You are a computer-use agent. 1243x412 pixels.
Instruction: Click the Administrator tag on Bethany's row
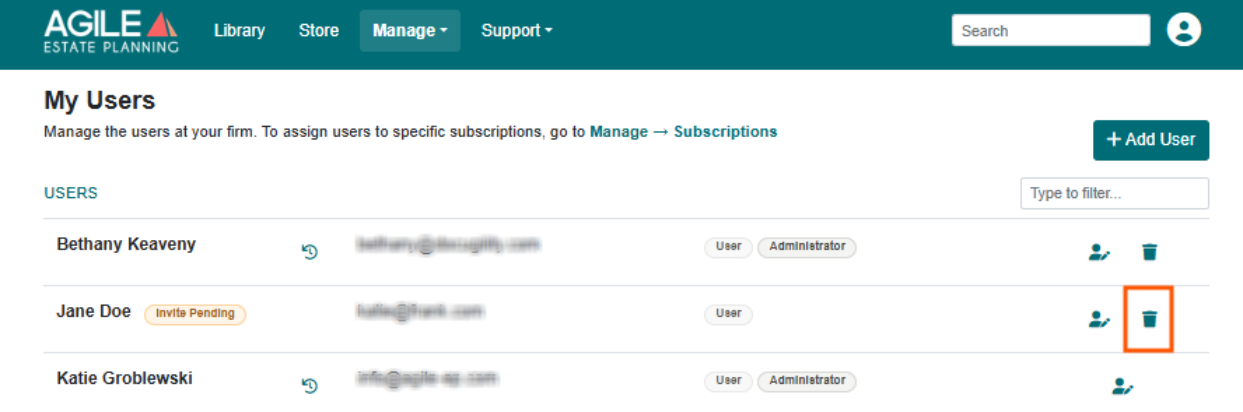[x=807, y=246]
